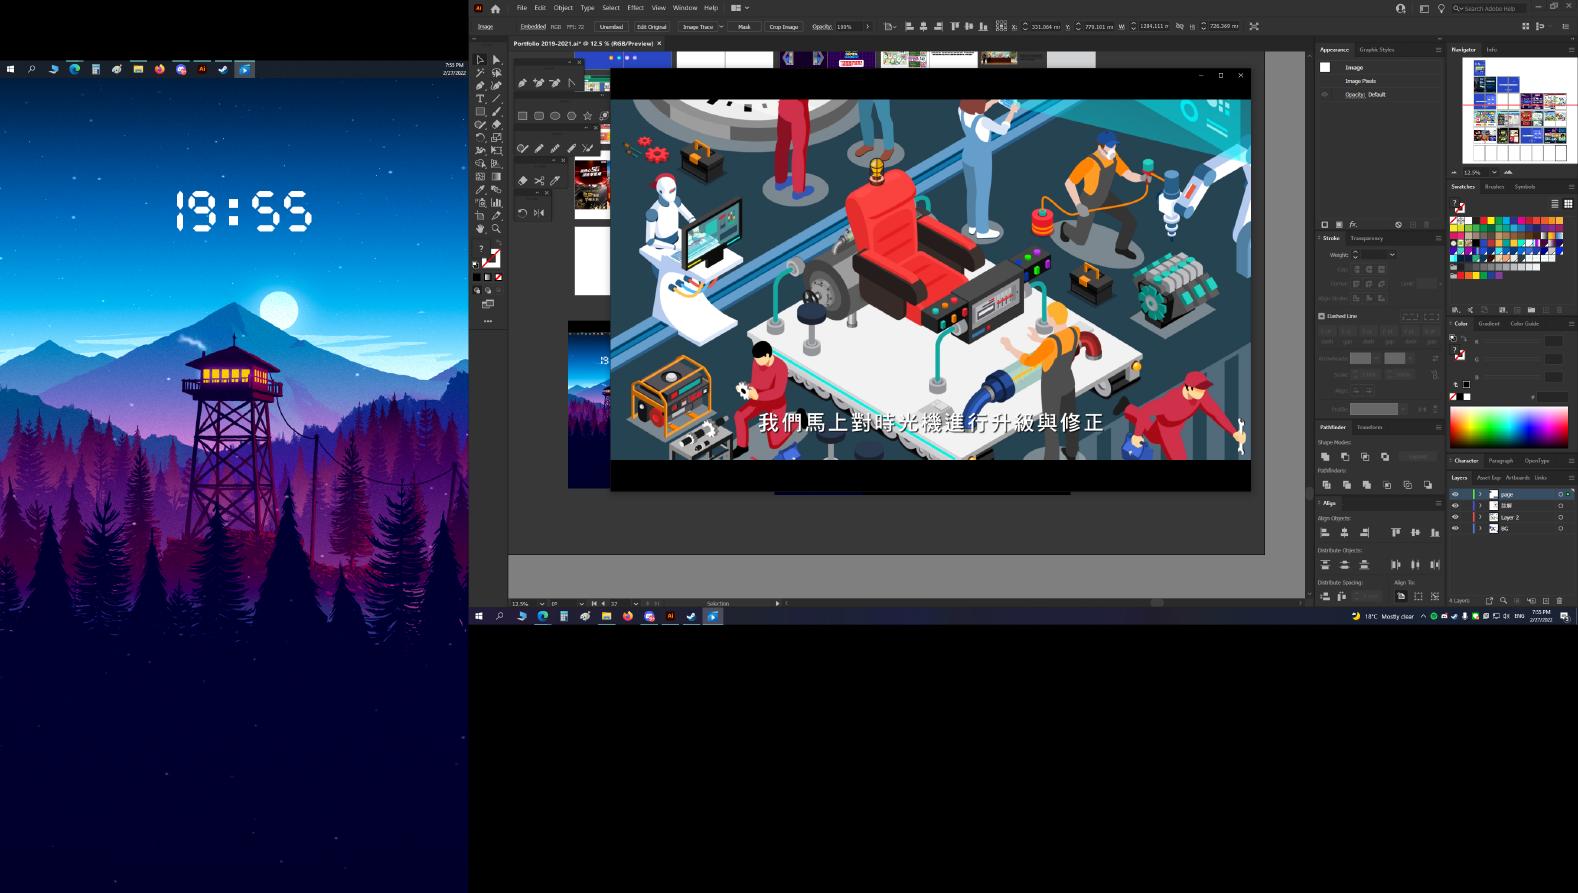Pick the Star shape in floating shape panel
The width and height of the screenshot is (1578, 893).
tap(588, 116)
